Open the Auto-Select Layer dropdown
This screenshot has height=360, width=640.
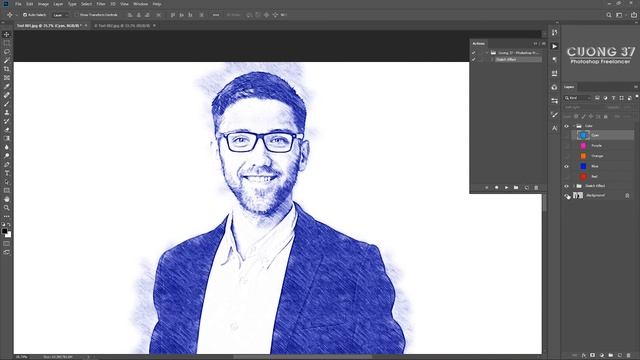pyautogui.click(x=60, y=15)
